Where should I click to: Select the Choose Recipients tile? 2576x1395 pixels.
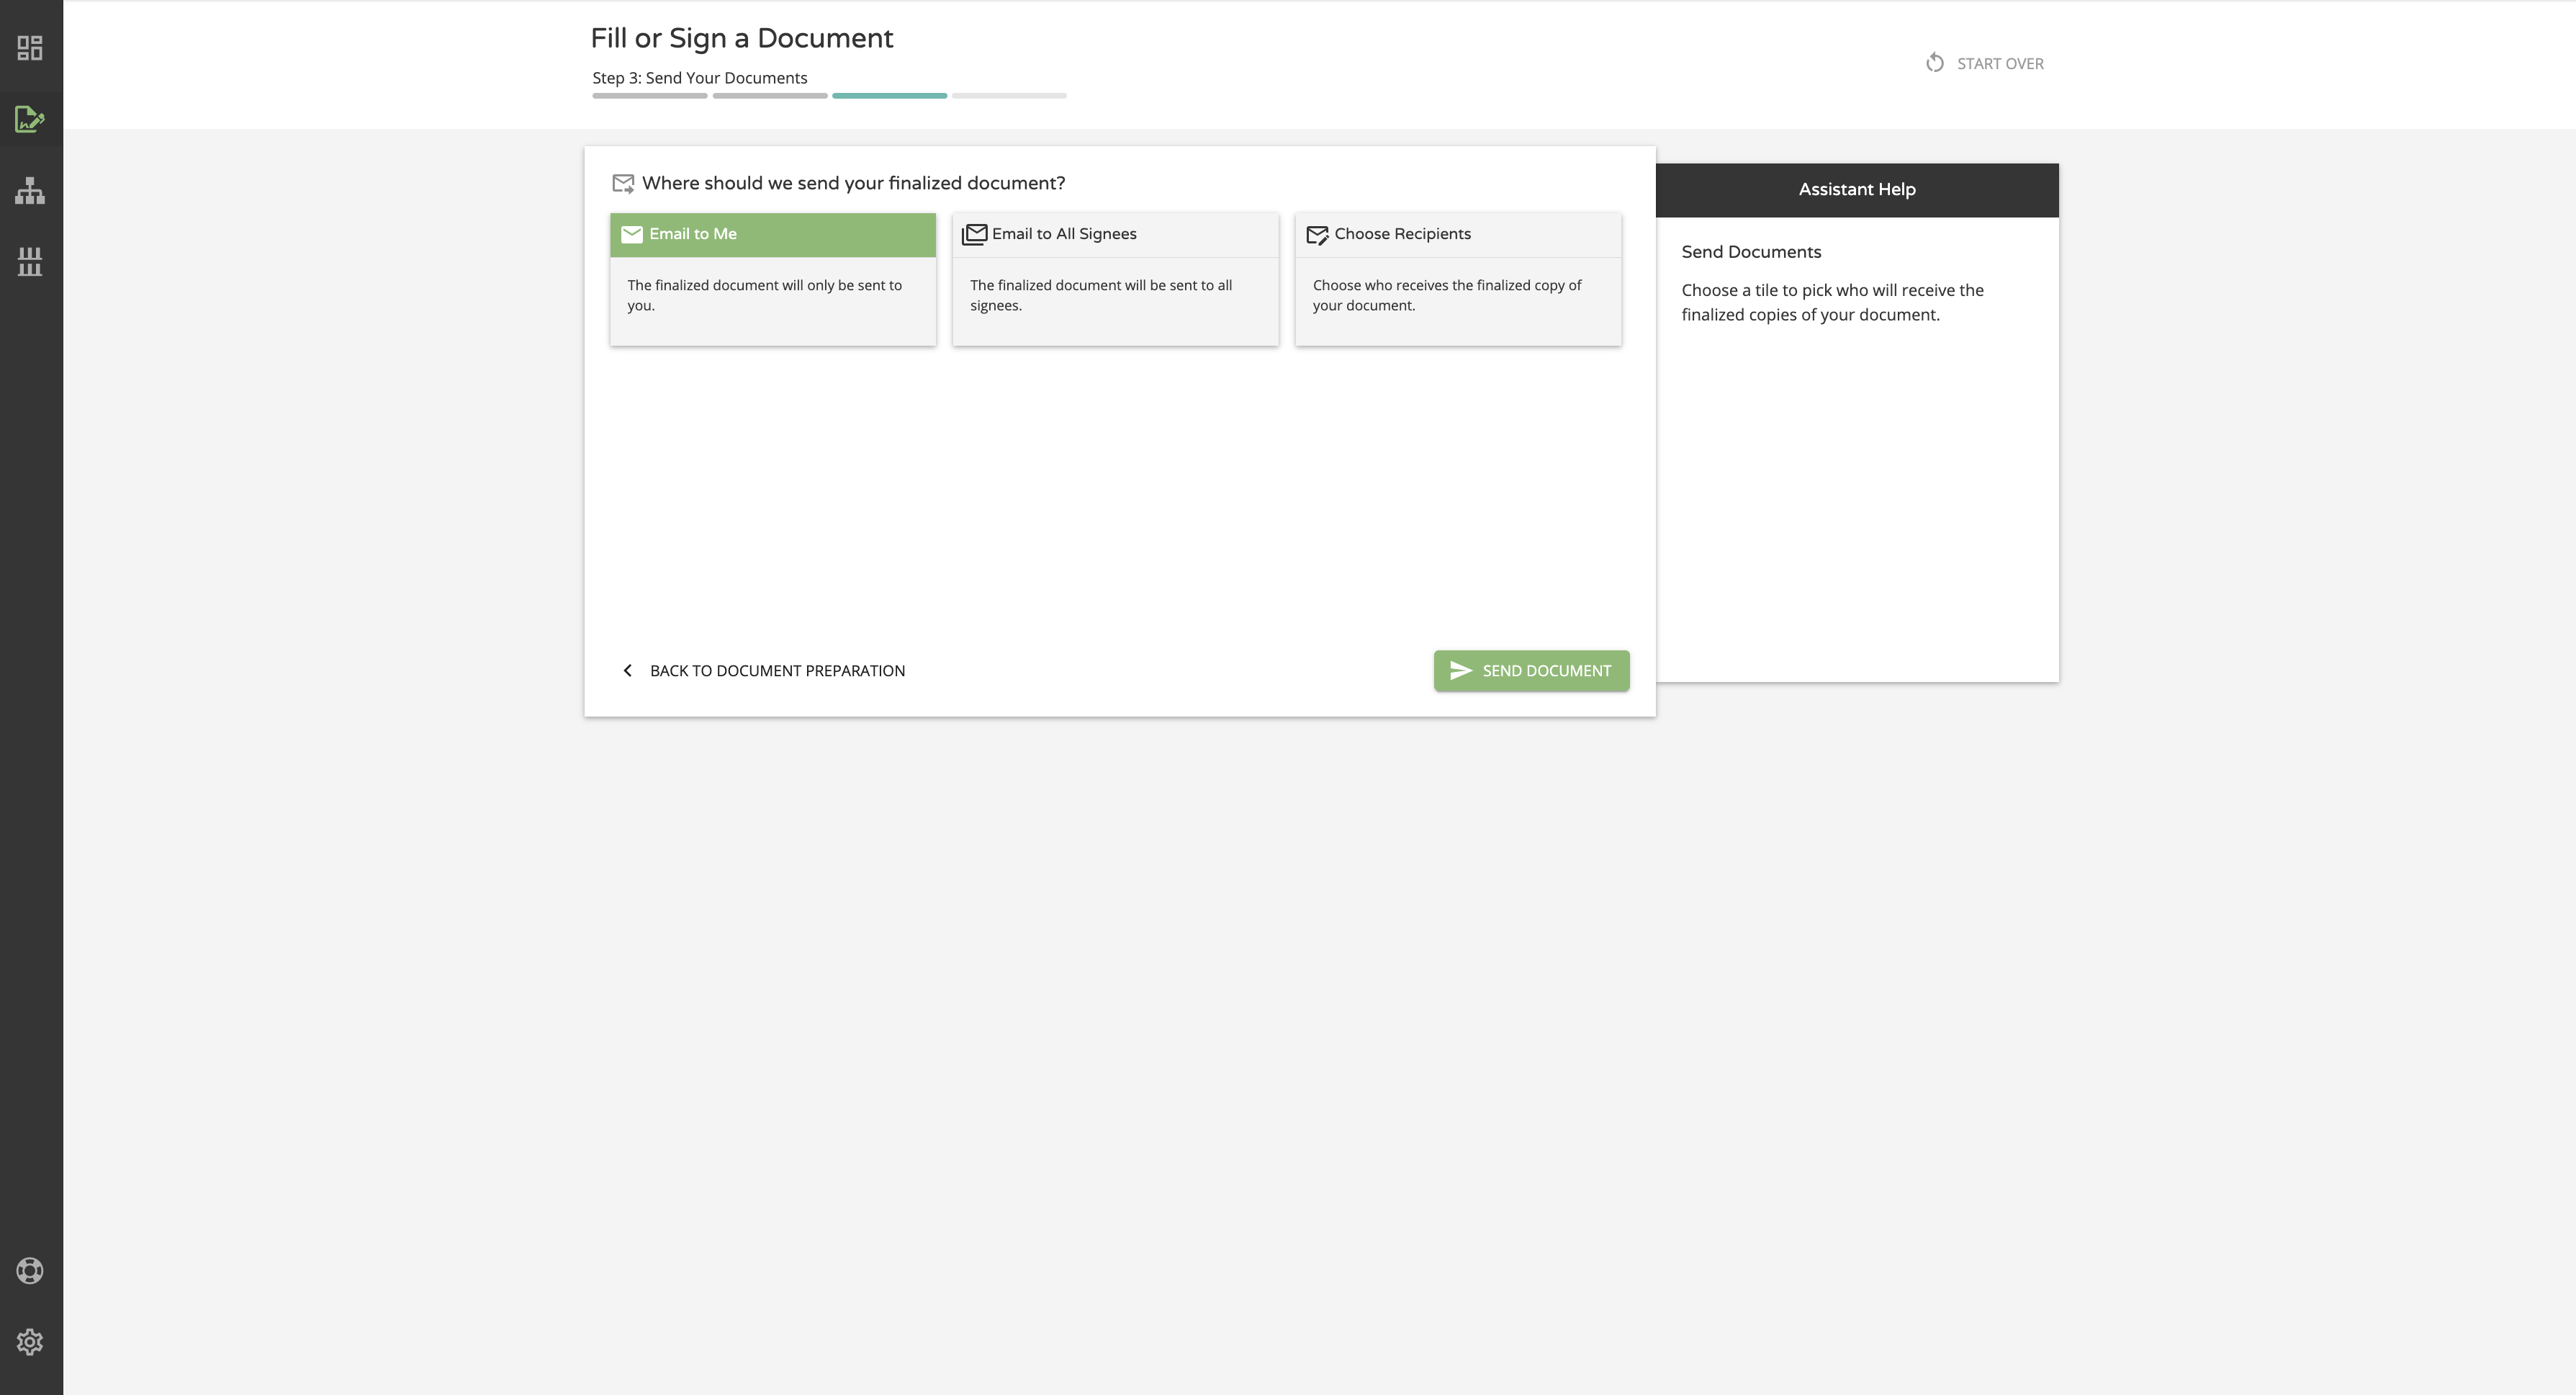tap(1457, 279)
